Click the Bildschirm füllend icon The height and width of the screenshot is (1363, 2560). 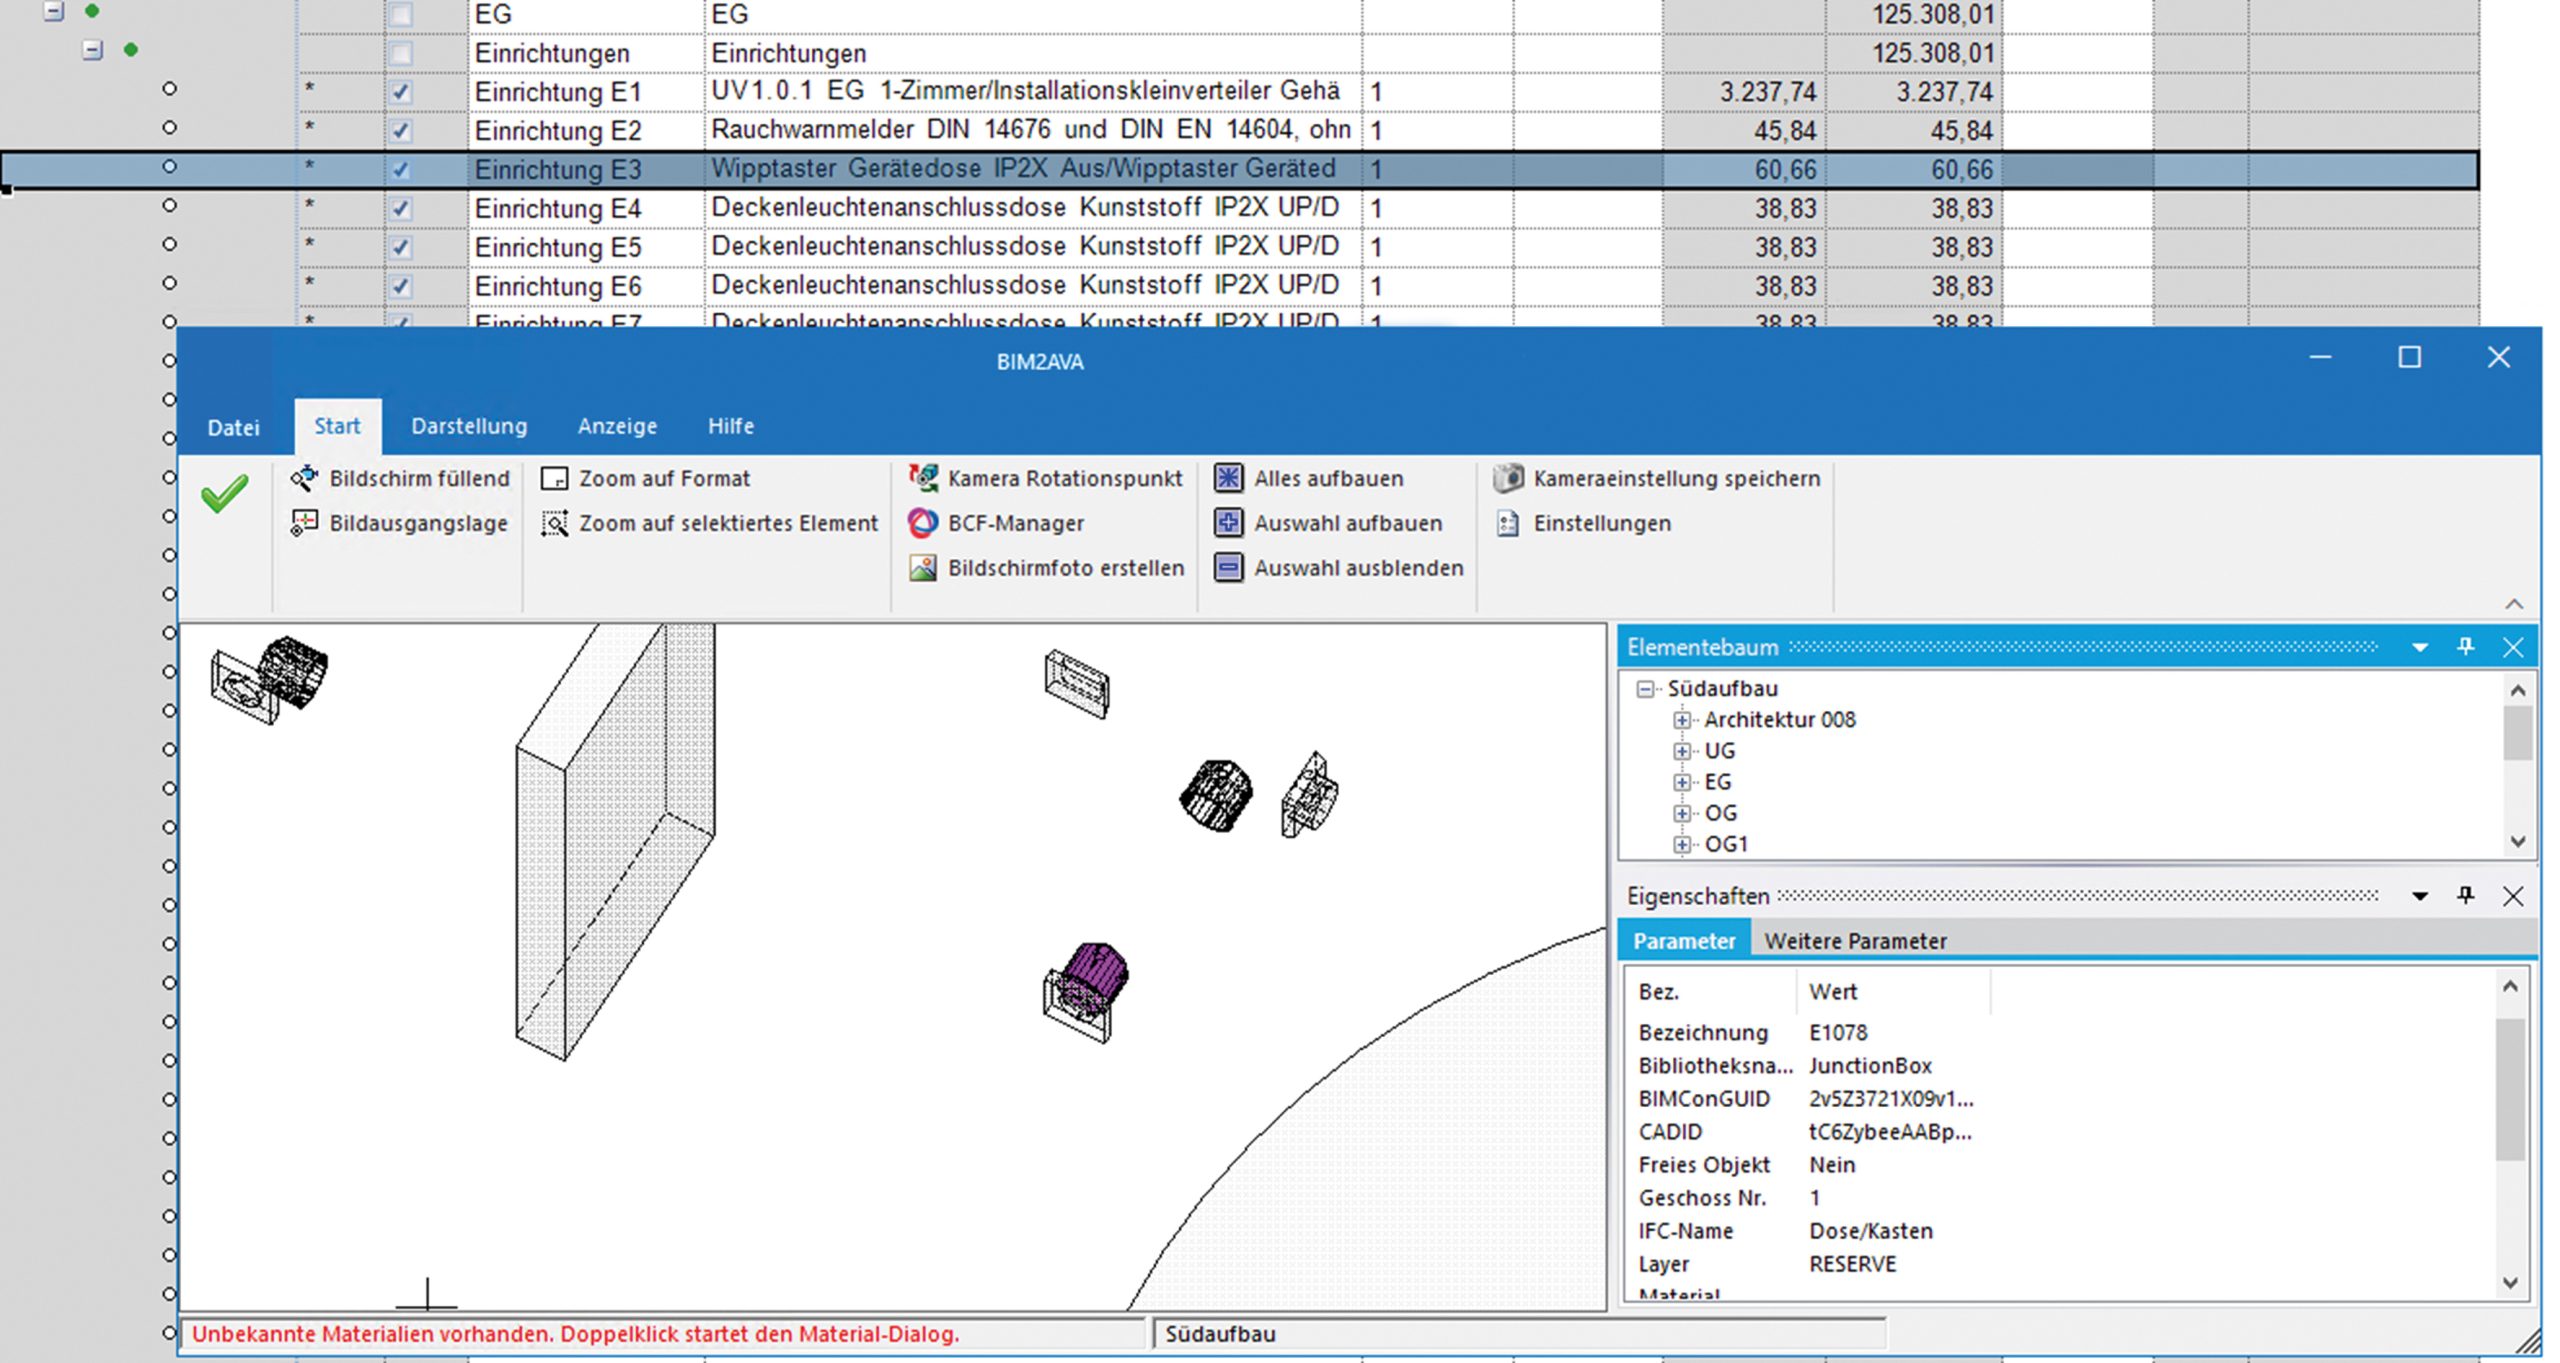[x=304, y=478]
